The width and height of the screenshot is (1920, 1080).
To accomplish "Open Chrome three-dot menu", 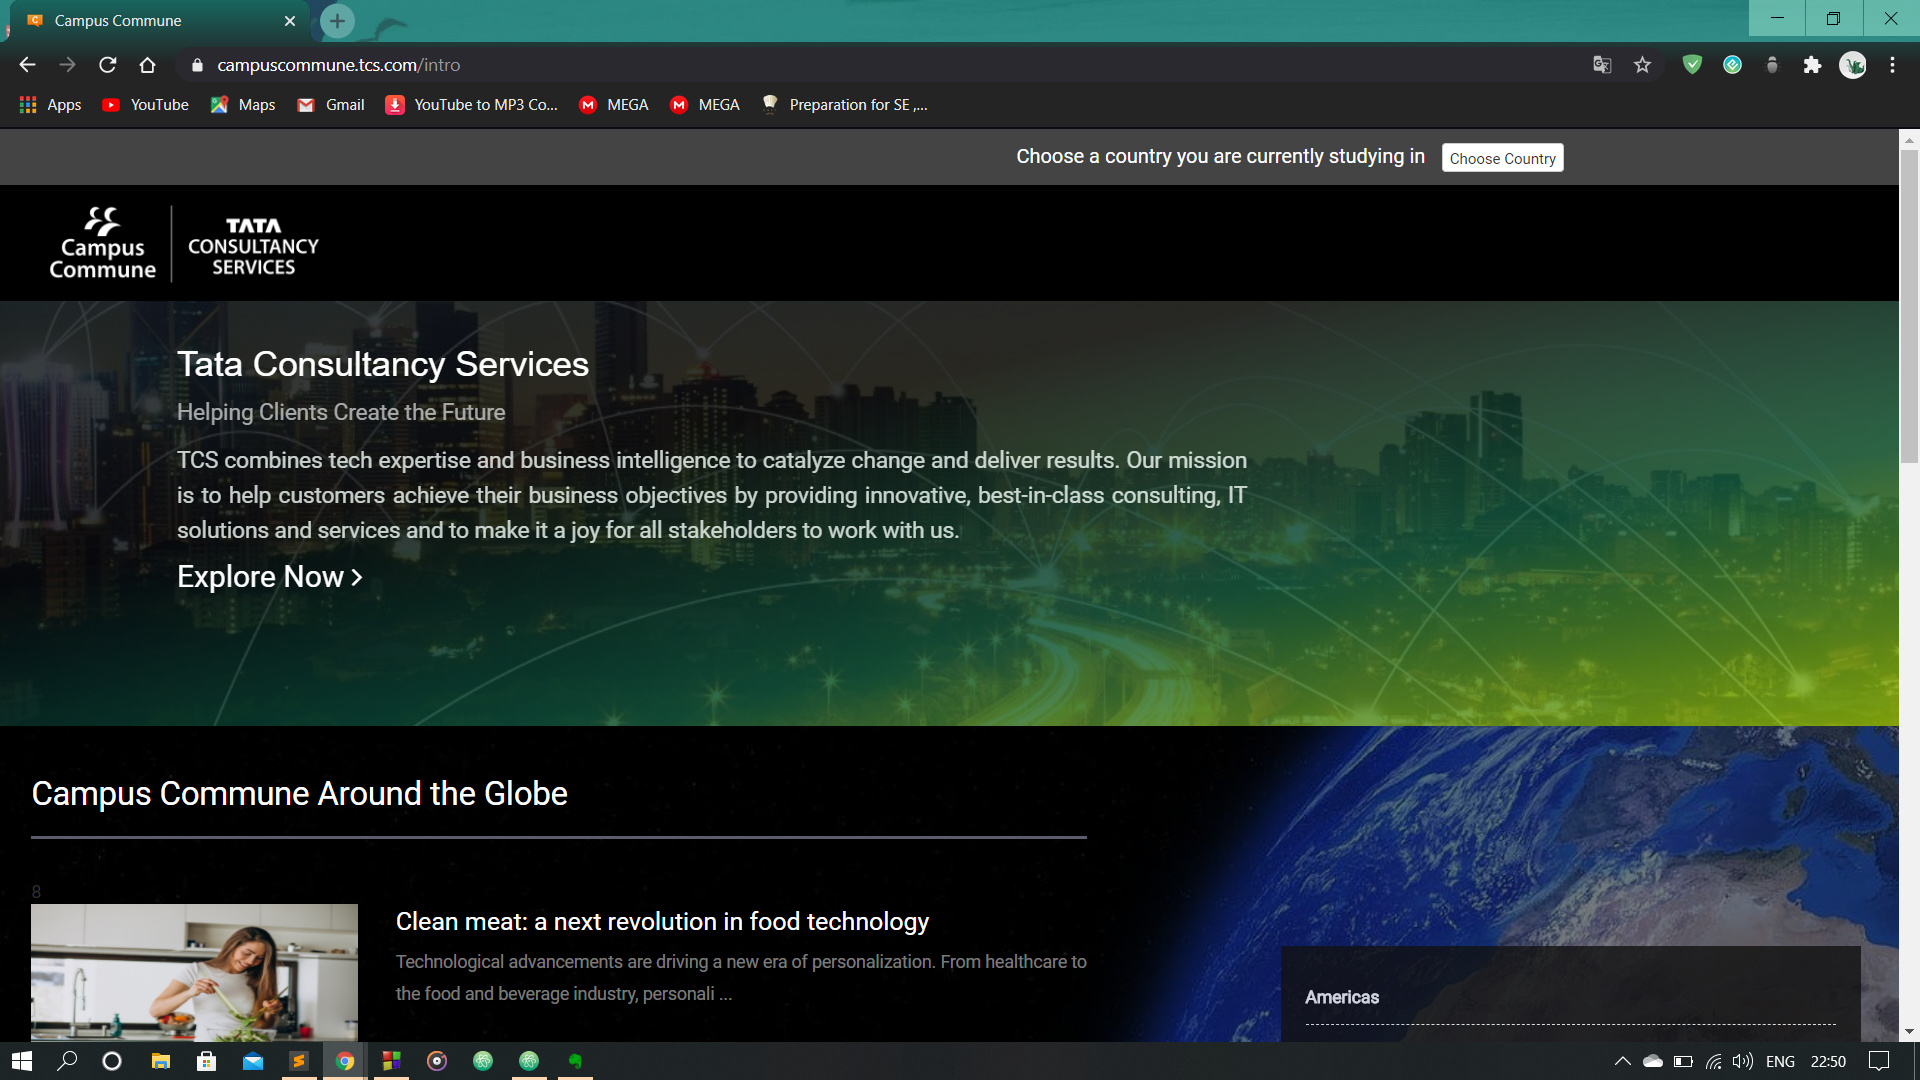I will click(1892, 65).
